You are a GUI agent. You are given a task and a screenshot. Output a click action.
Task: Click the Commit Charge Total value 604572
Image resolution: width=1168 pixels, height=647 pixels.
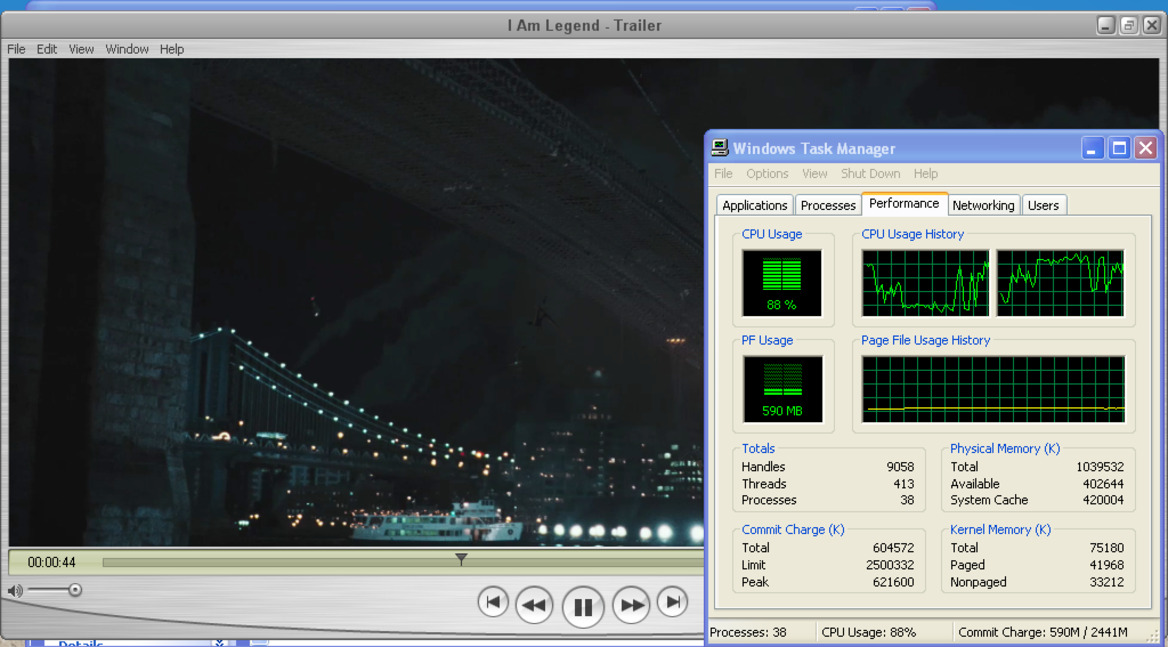(x=893, y=548)
